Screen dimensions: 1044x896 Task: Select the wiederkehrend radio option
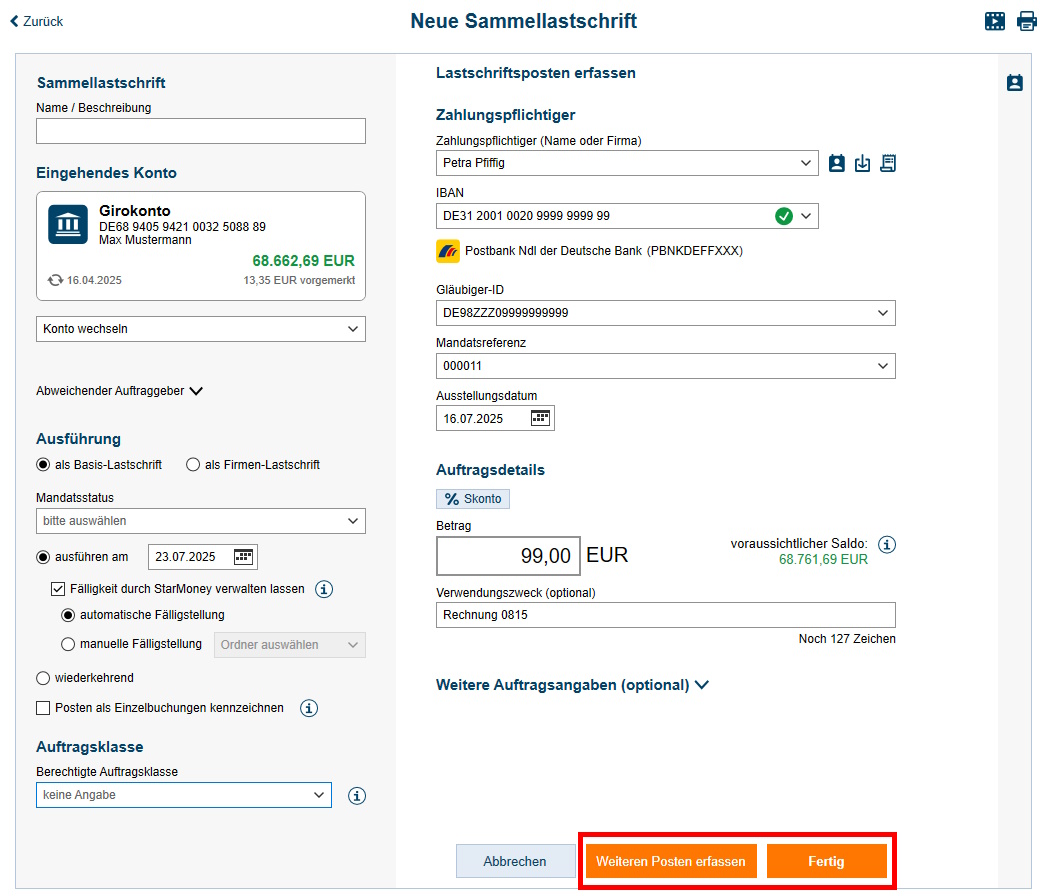coord(43,678)
